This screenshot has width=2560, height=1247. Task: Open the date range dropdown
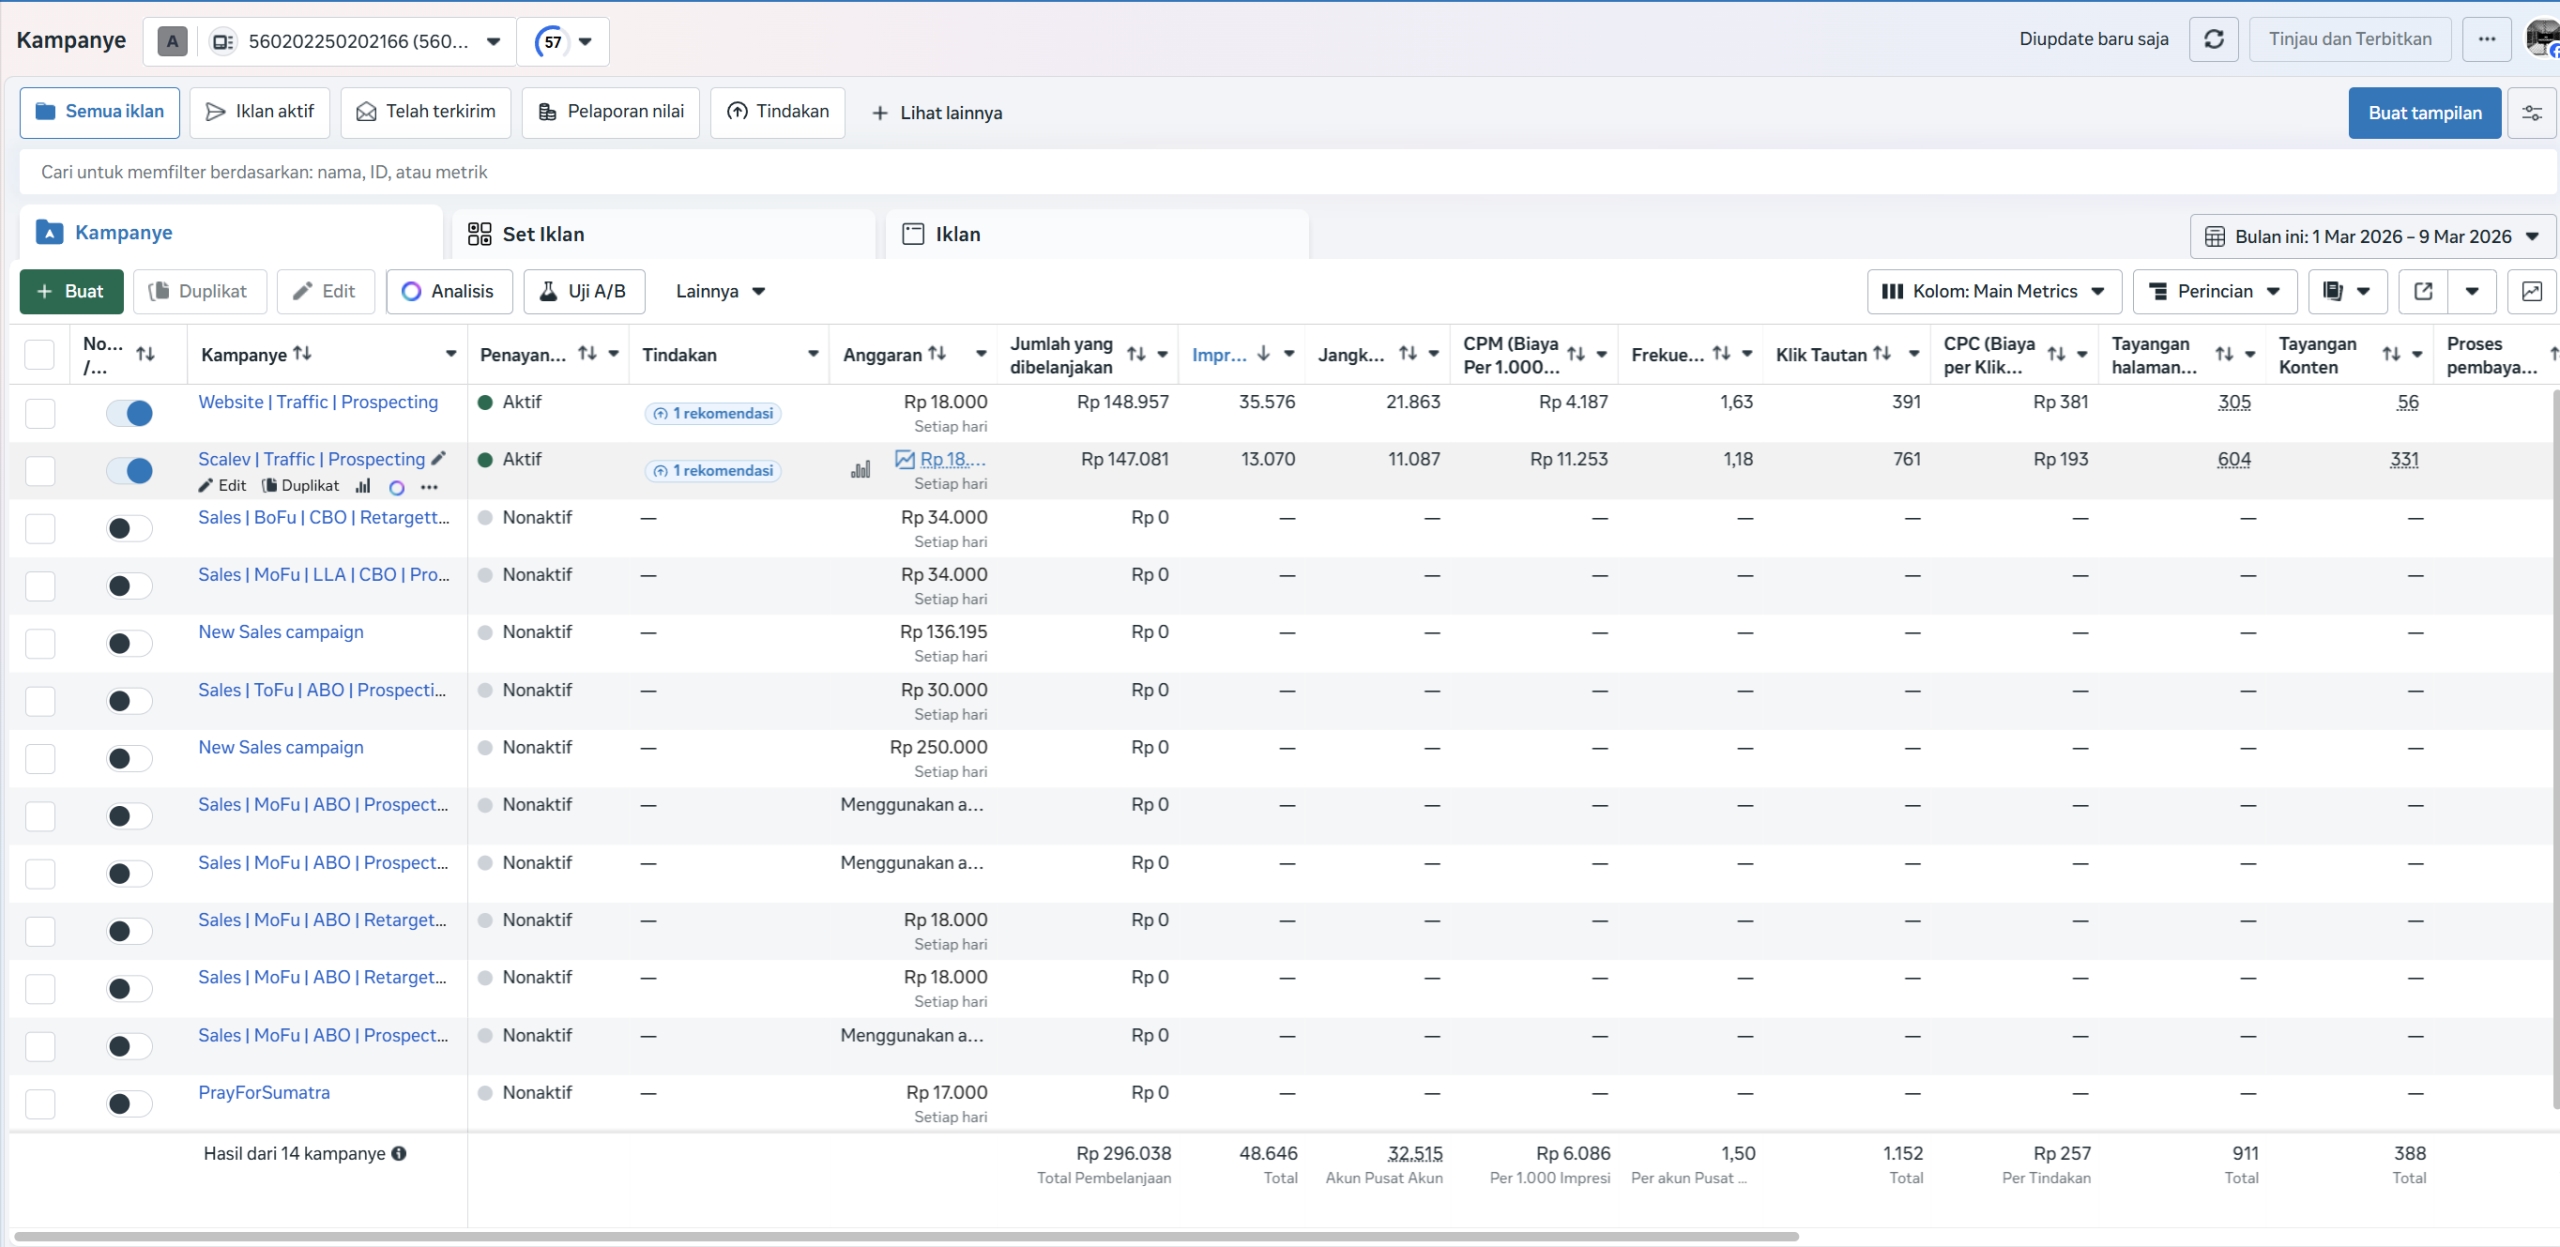[2372, 237]
